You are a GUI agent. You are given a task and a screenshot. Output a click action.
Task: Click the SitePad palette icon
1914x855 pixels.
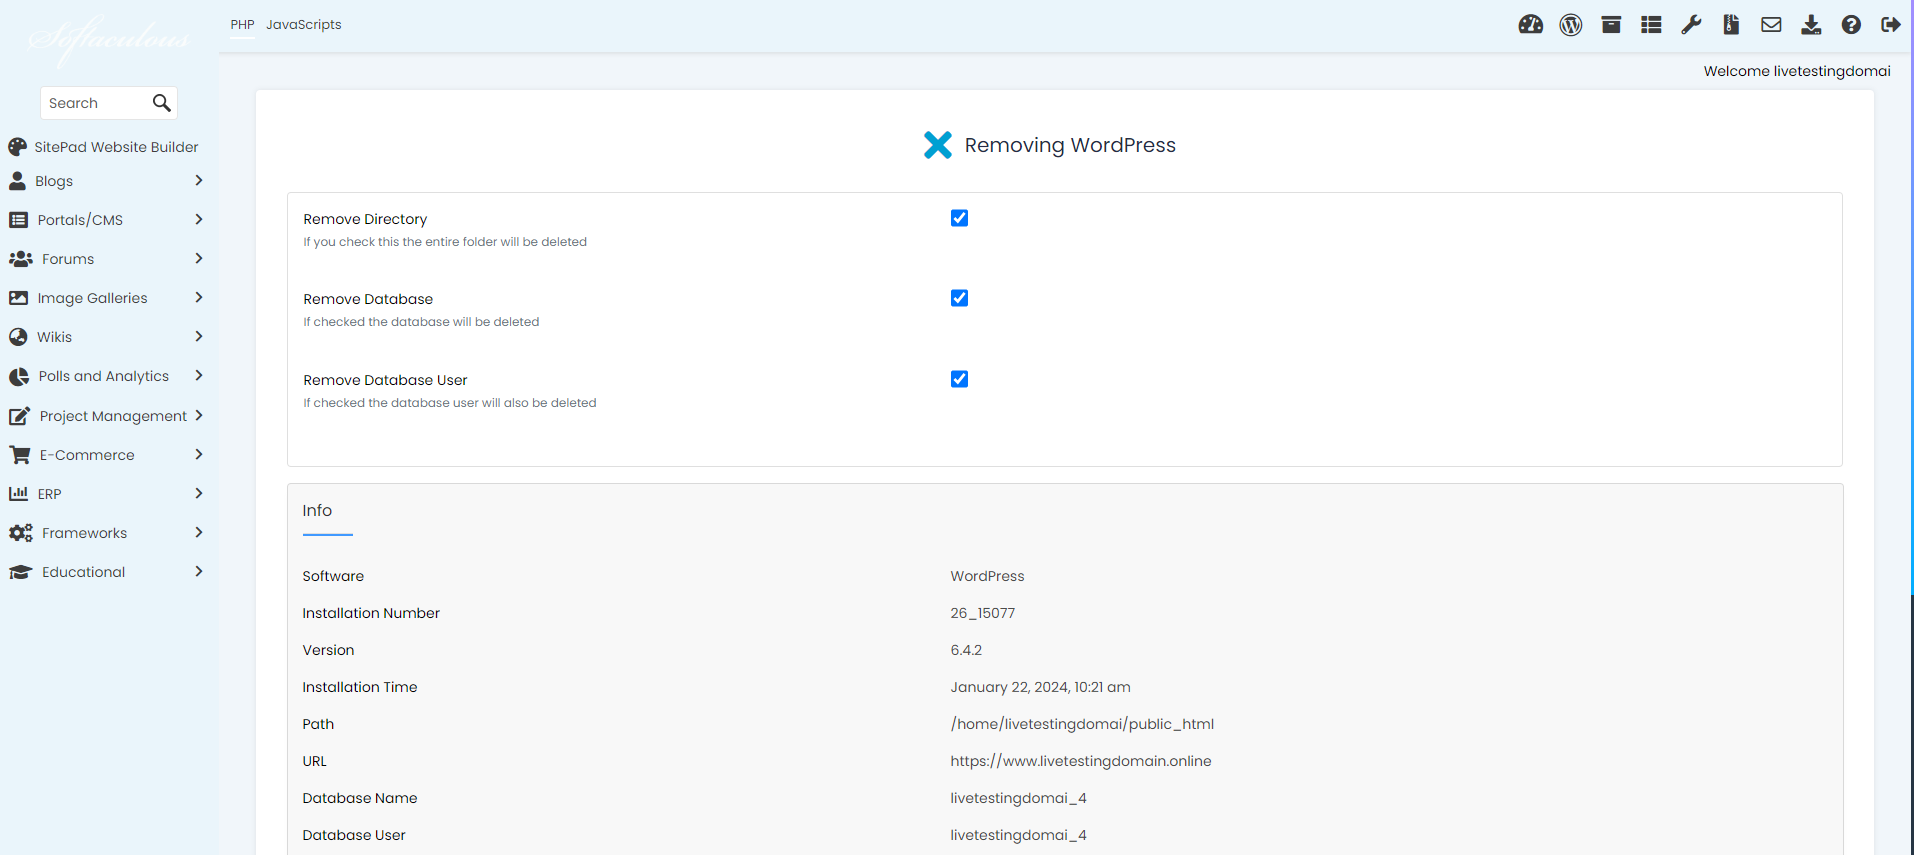tap(18, 147)
